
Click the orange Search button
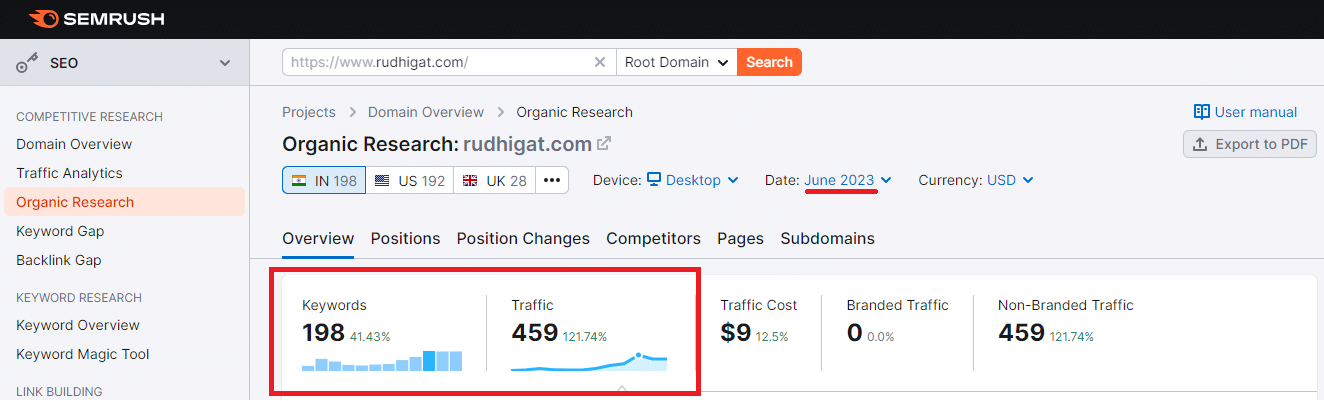[x=769, y=62]
